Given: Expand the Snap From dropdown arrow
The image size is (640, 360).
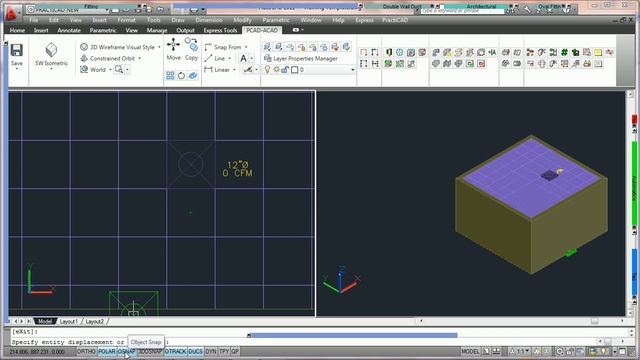Looking at the screenshot, I should click(x=246, y=47).
